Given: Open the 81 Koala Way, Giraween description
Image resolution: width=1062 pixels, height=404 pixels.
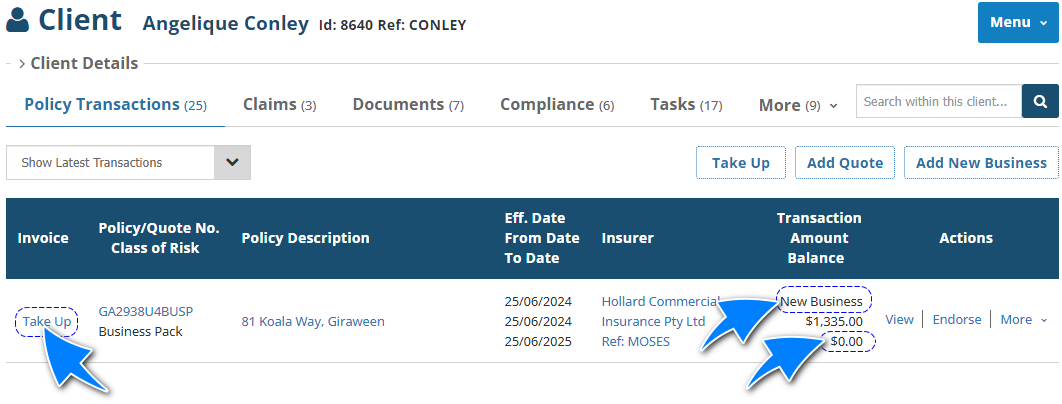Looking at the screenshot, I should 313,321.
